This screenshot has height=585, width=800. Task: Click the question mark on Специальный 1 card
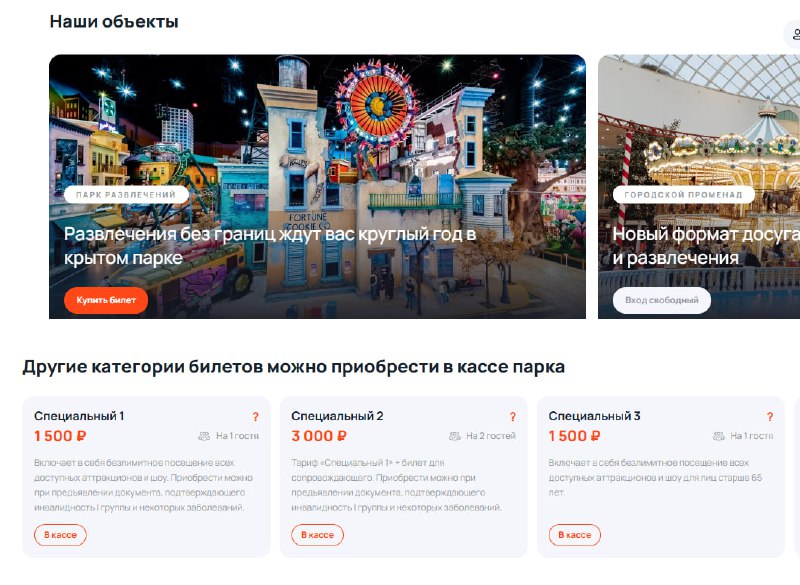click(x=256, y=417)
